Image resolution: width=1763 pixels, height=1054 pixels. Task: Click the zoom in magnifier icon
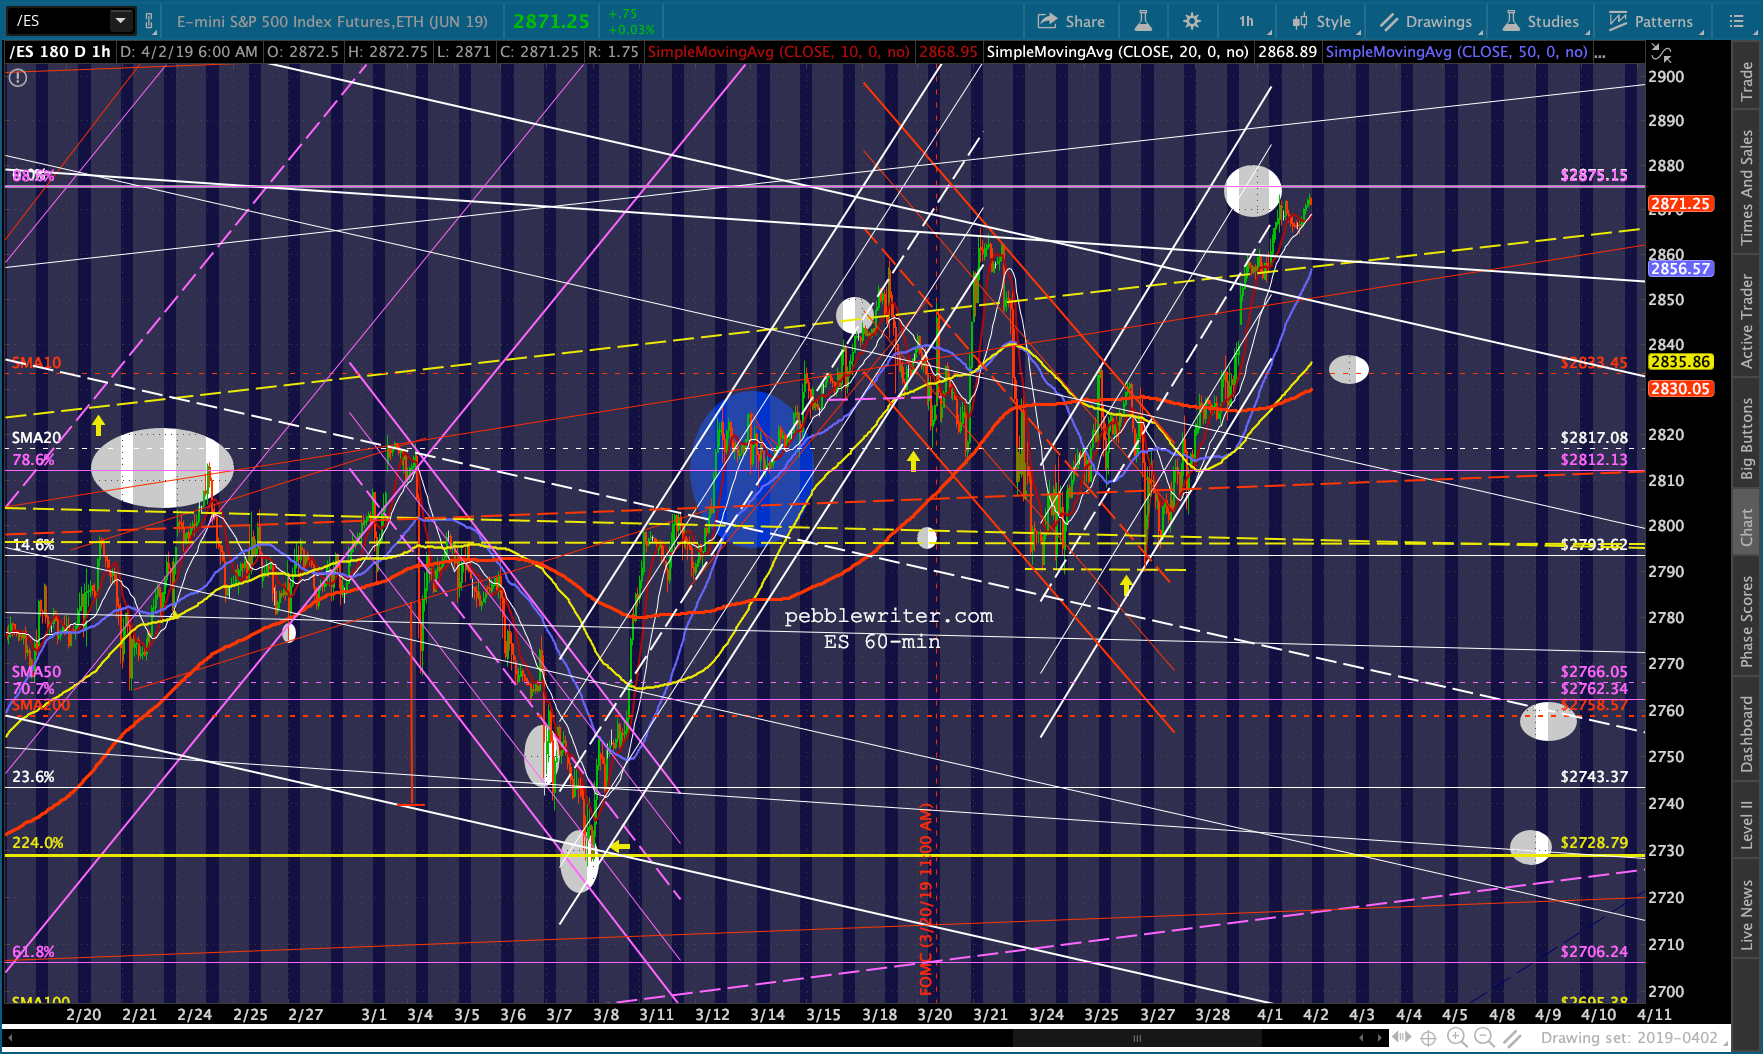[1457, 1038]
